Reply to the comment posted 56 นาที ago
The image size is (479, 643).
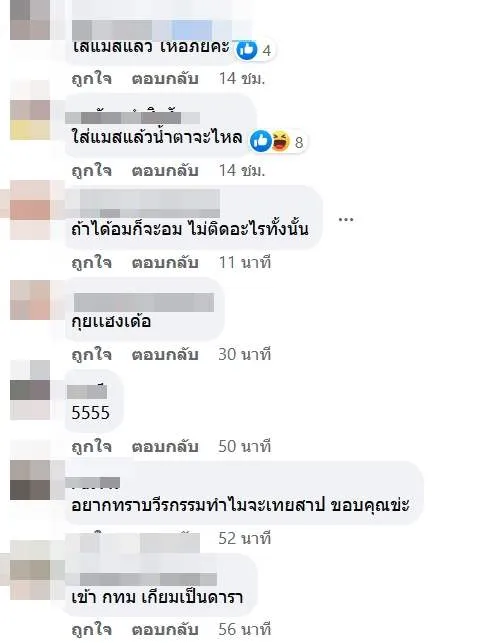point(165,629)
